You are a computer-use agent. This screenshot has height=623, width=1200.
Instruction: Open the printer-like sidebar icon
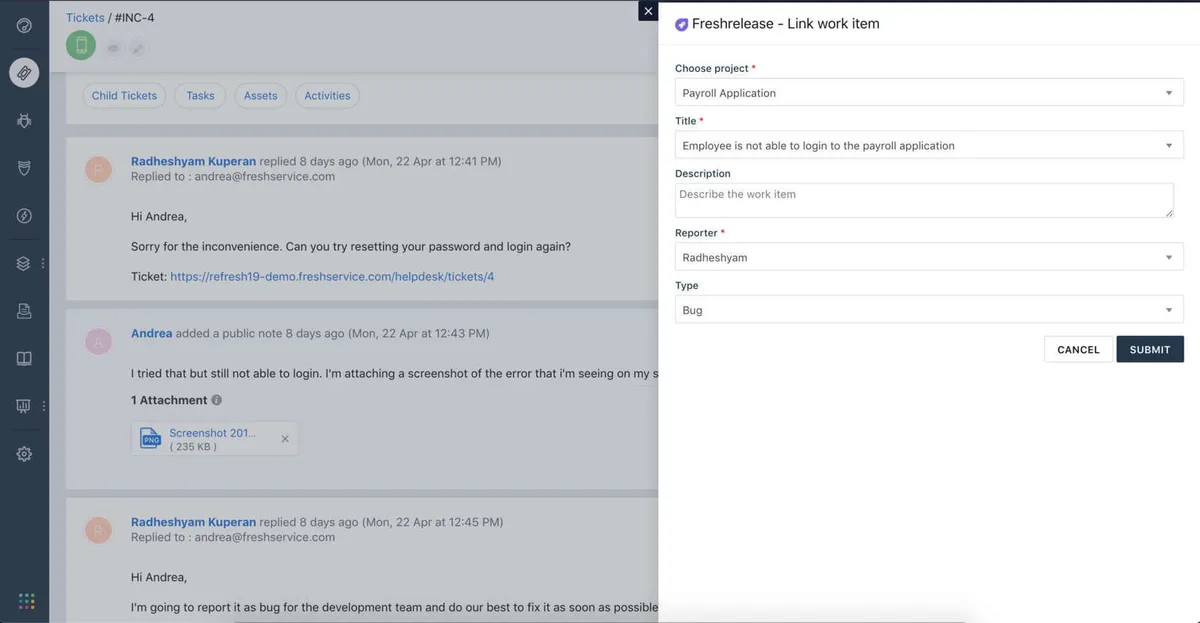click(24, 311)
